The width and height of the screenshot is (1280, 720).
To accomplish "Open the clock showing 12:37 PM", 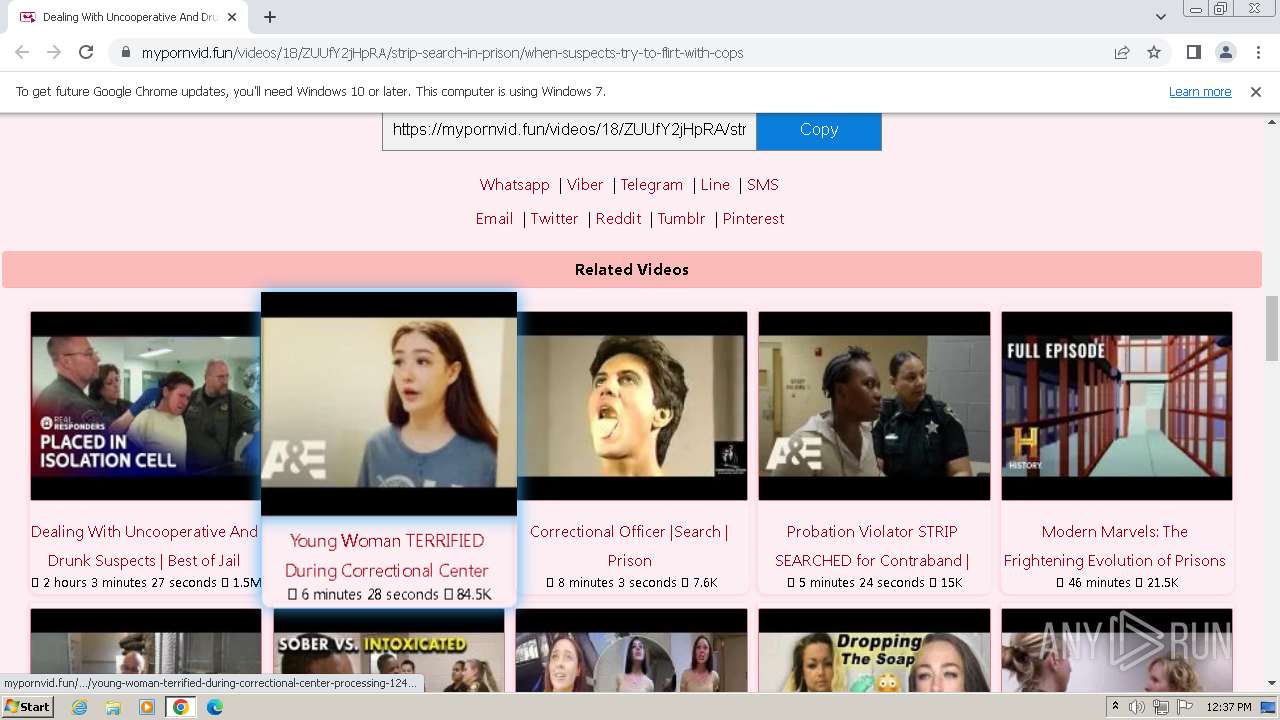I will 1229,707.
